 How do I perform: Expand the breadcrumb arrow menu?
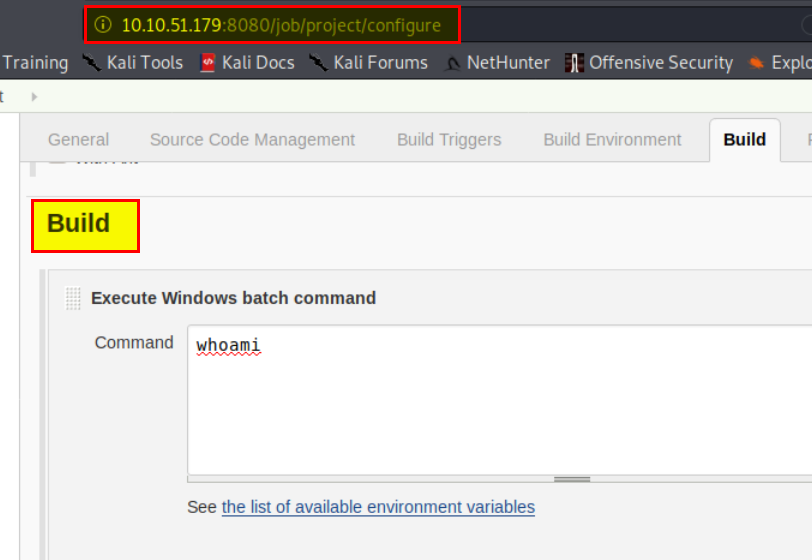(35, 97)
